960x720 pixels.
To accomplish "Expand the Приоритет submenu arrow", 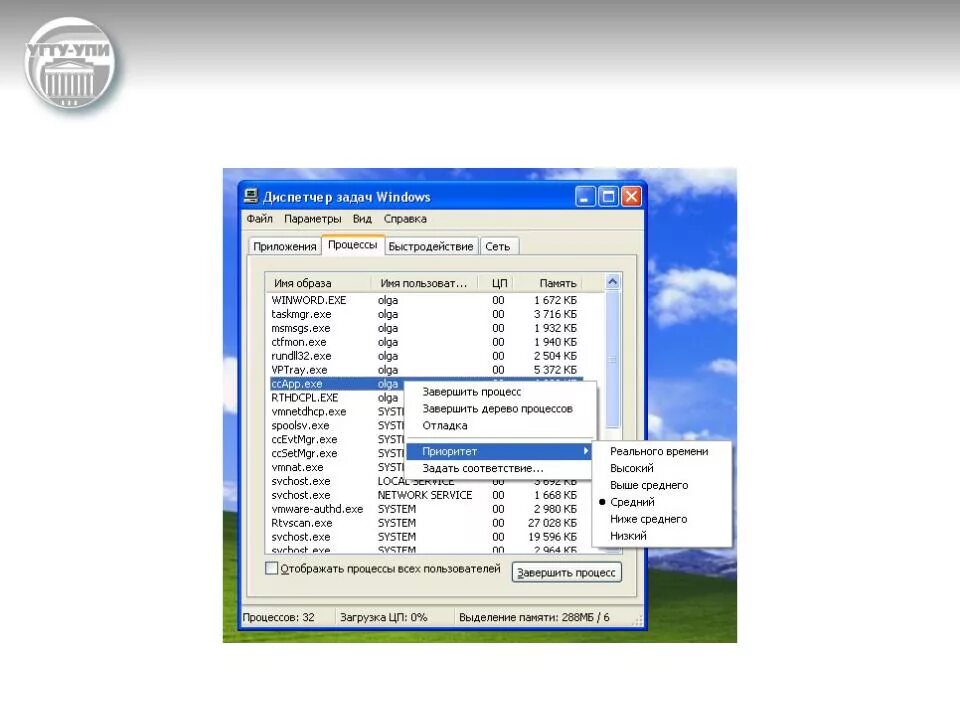I will click(x=585, y=451).
